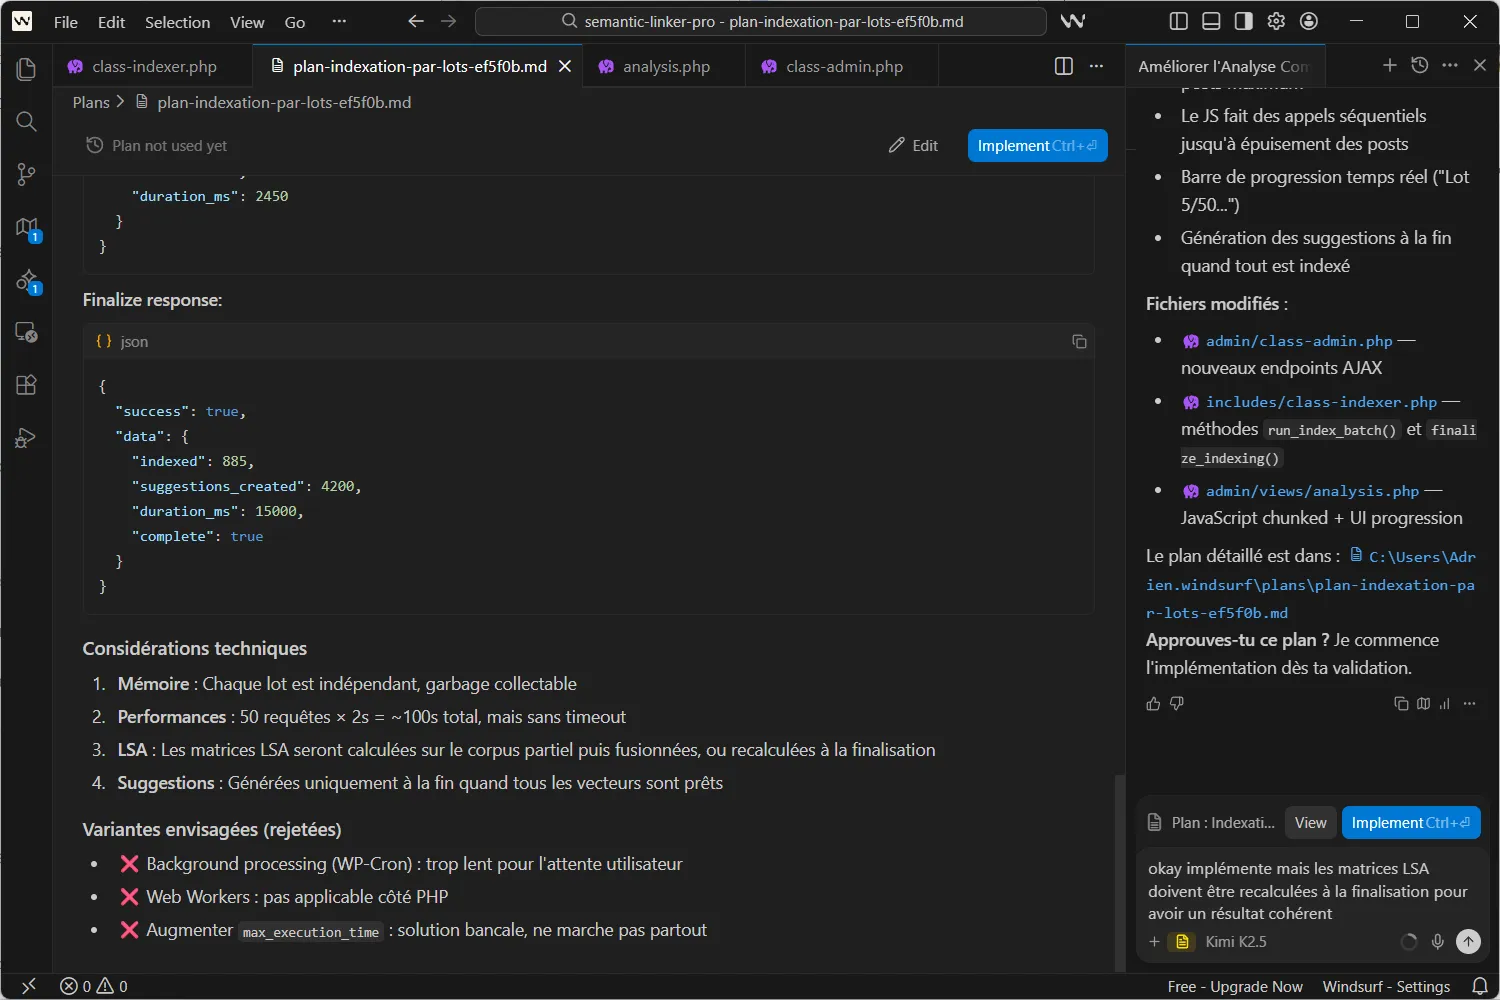This screenshot has height=1000, width=1500.
Task: Copy the Finalize response JSON code block
Action: [x=1079, y=342]
